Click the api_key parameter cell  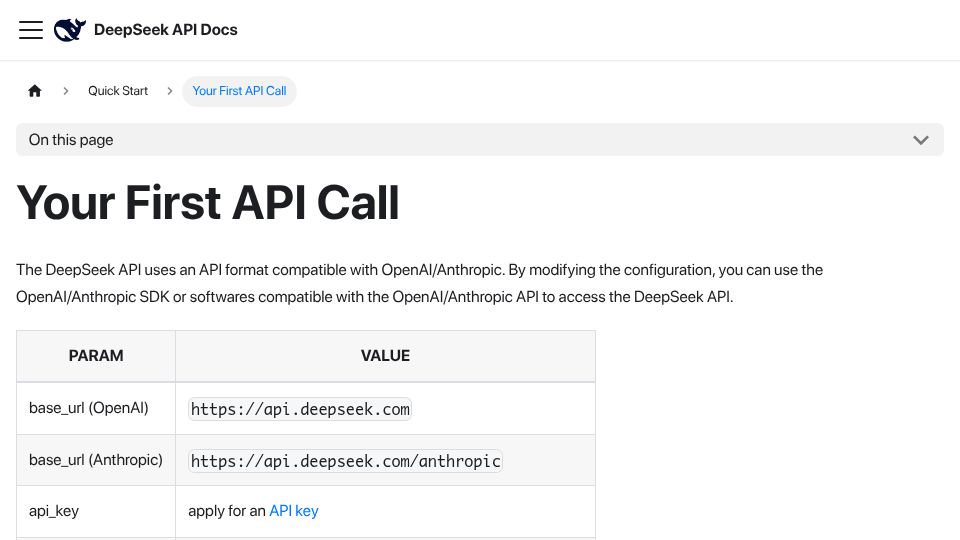click(96, 511)
